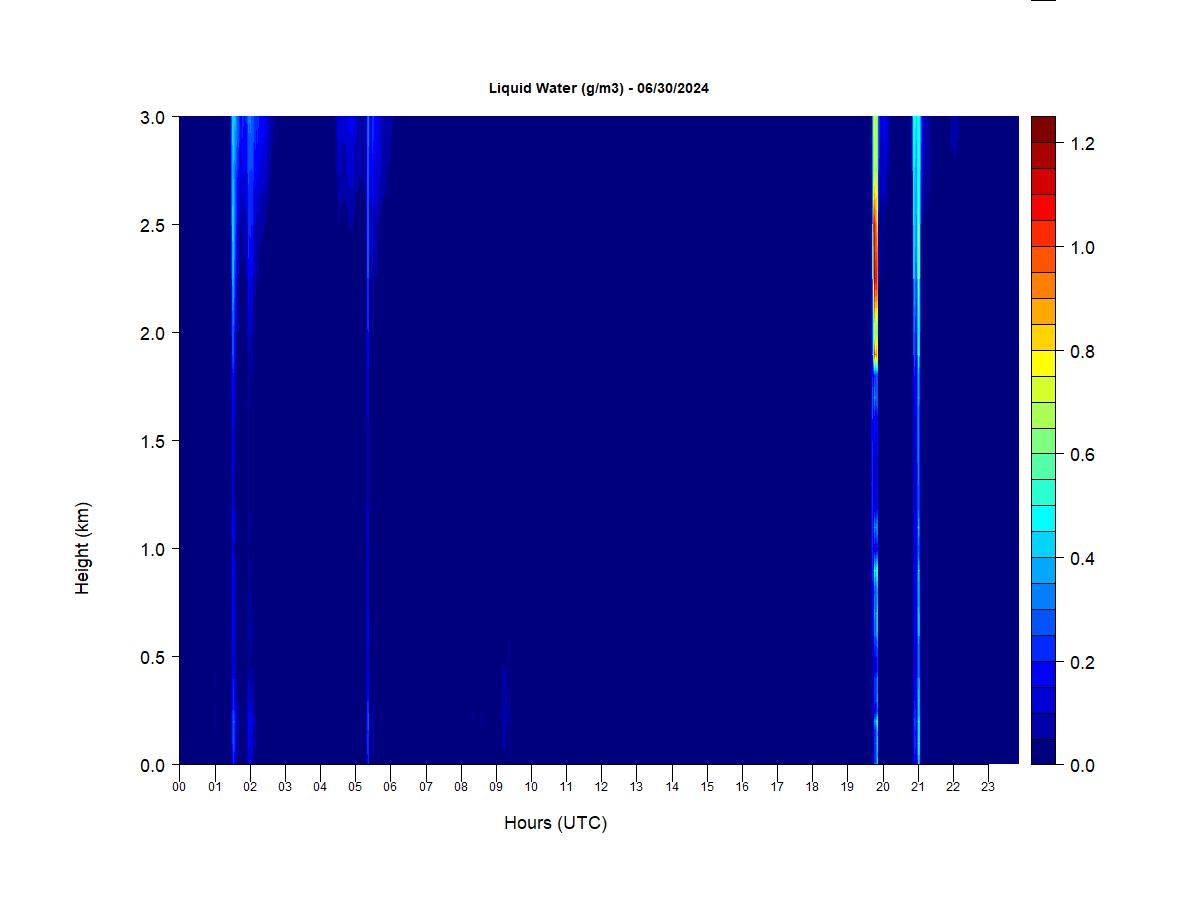The image size is (1200, 900).
Task: Click the 1.5 km height tick label
Action: pos(152,441)
